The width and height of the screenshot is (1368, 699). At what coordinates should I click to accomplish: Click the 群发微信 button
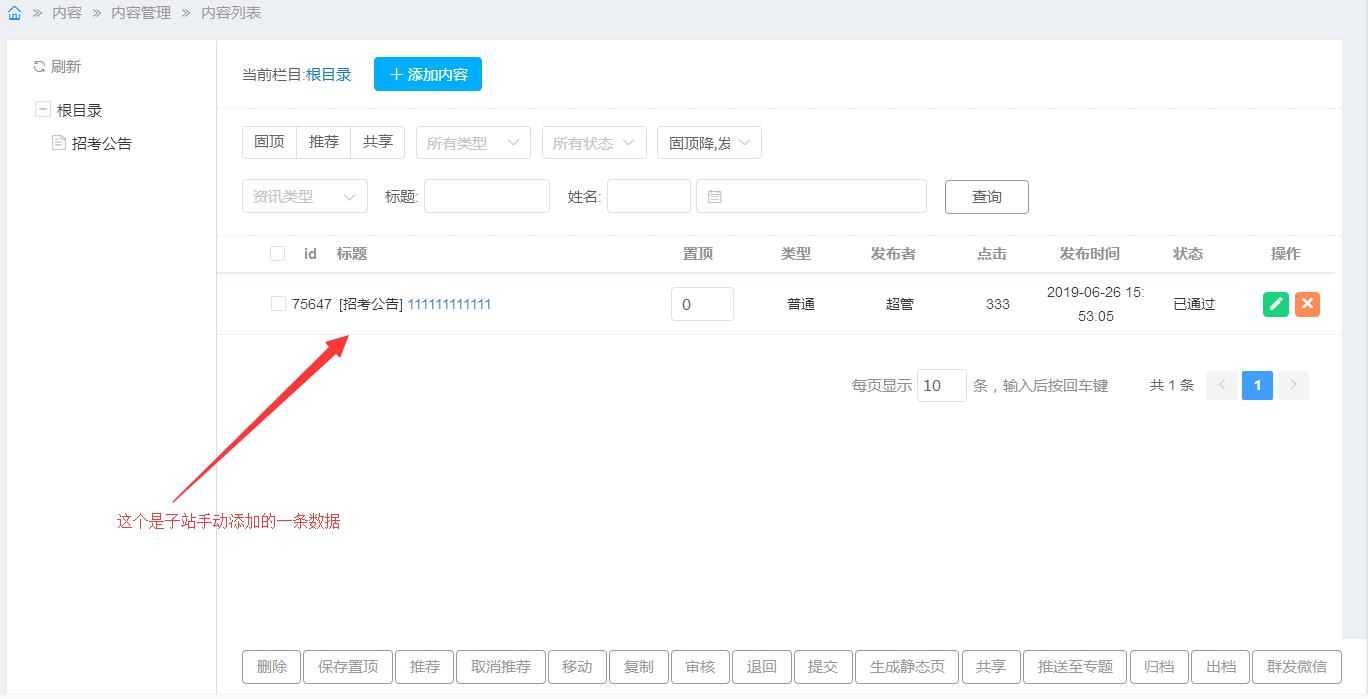pos(1297,667)
